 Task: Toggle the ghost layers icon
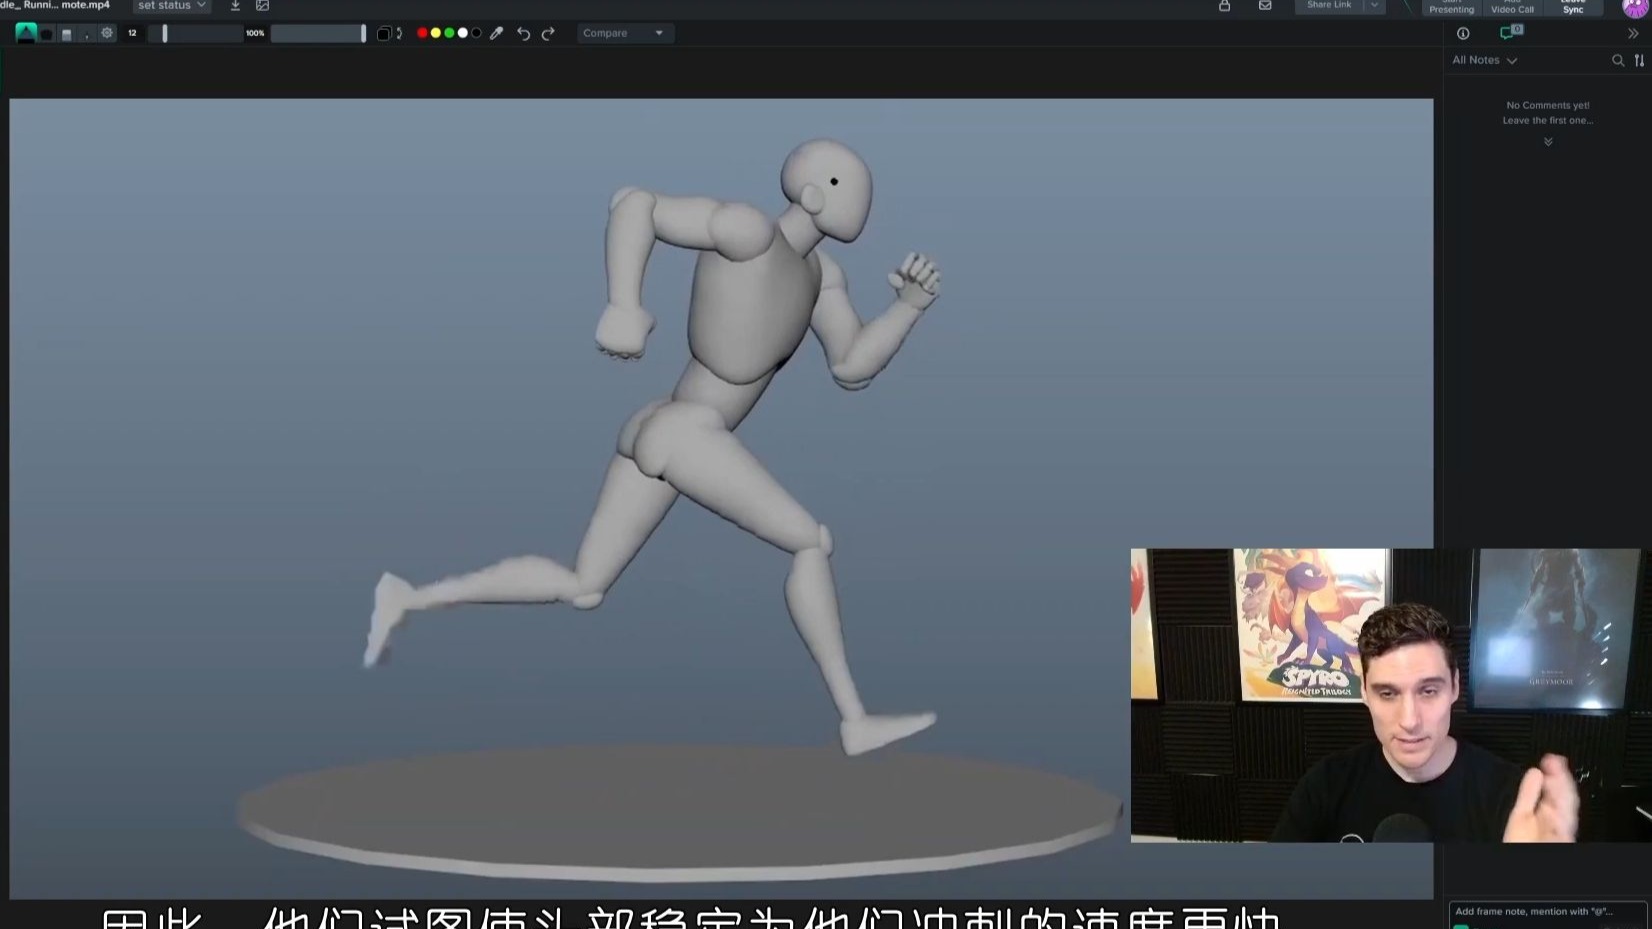click(x=383, y=33)
